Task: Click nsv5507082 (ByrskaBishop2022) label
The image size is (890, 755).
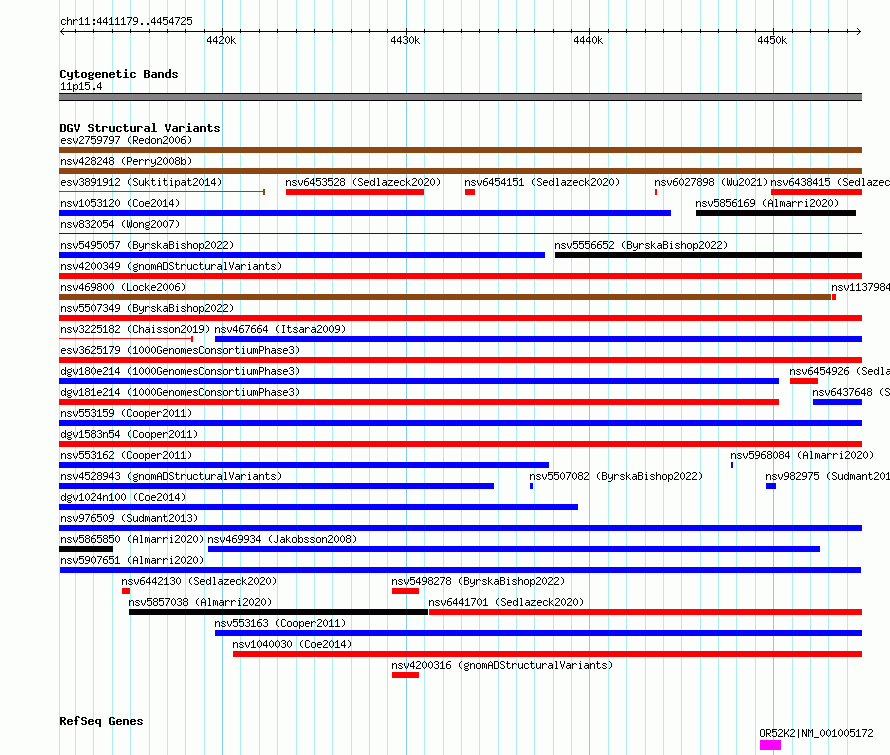Action: coord(616,476)
